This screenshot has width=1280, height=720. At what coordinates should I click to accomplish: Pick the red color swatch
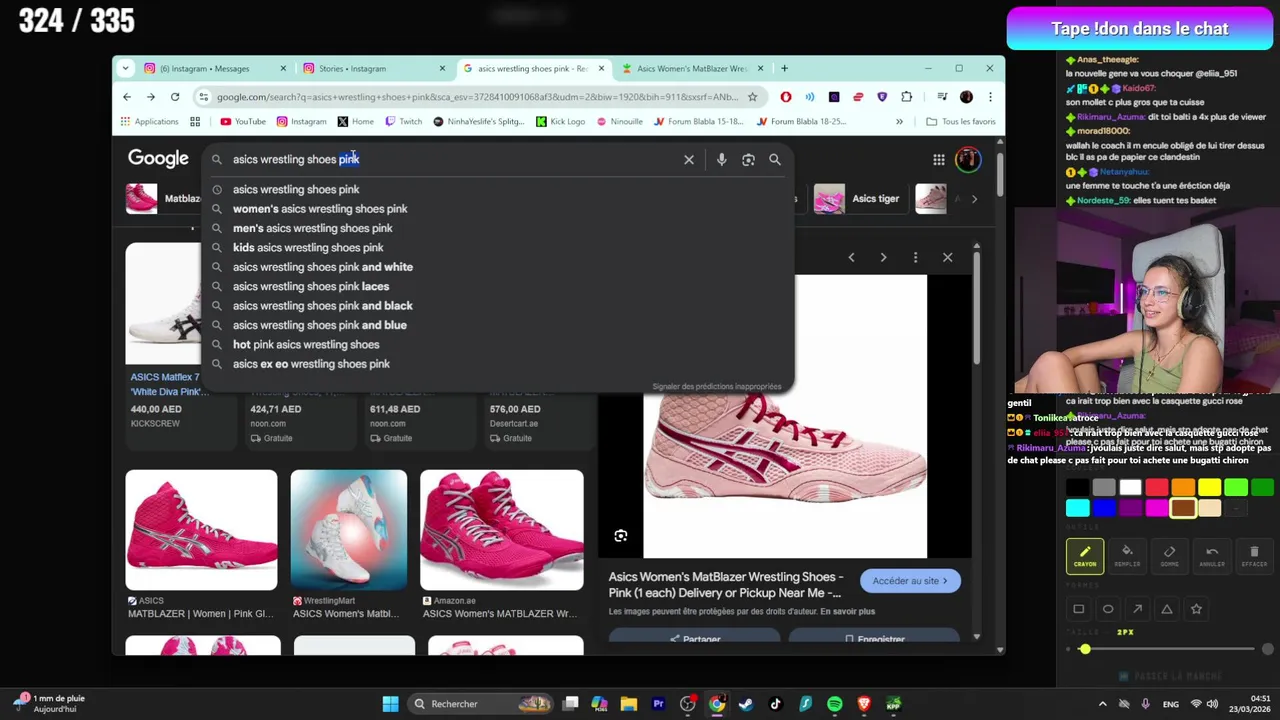click(1157, 487)
